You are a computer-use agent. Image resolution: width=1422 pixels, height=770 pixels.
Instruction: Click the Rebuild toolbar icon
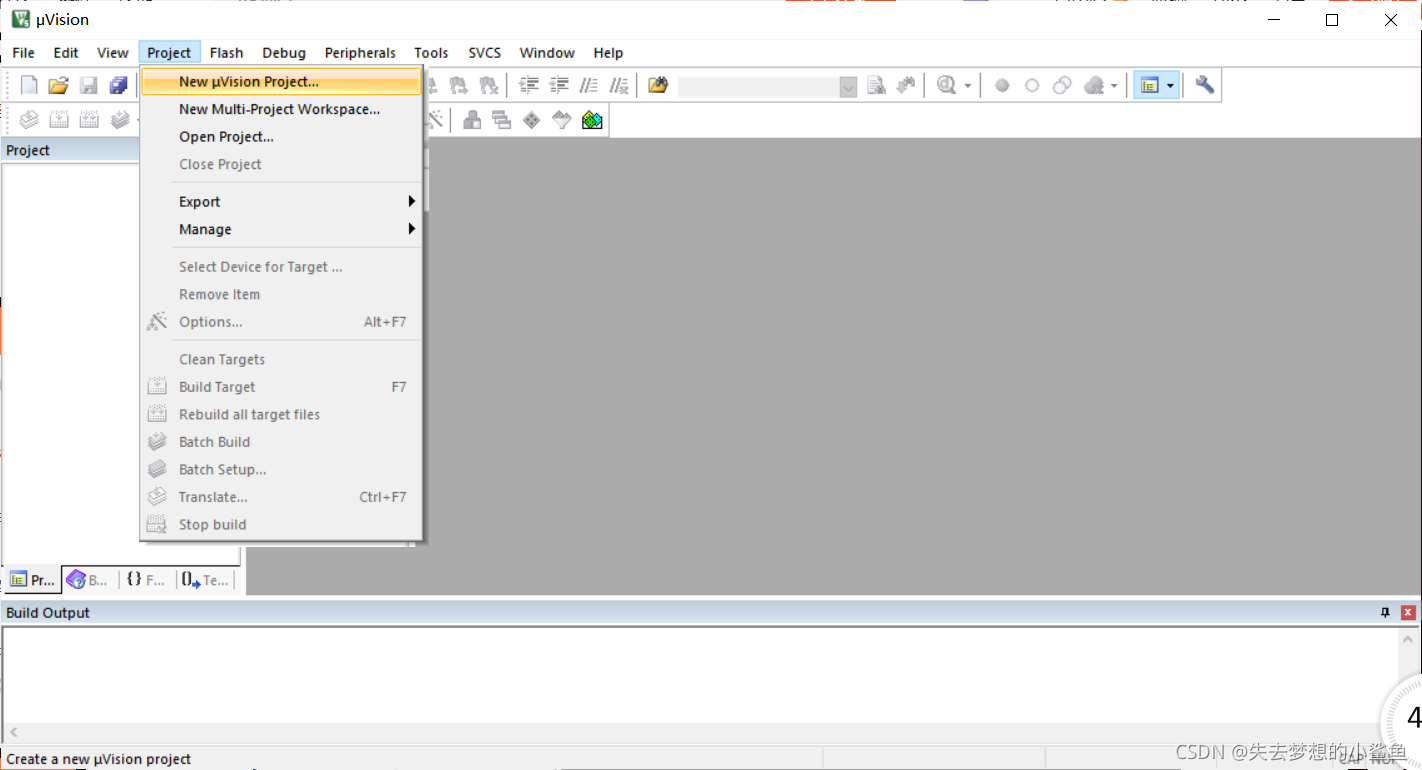point(89,121)
